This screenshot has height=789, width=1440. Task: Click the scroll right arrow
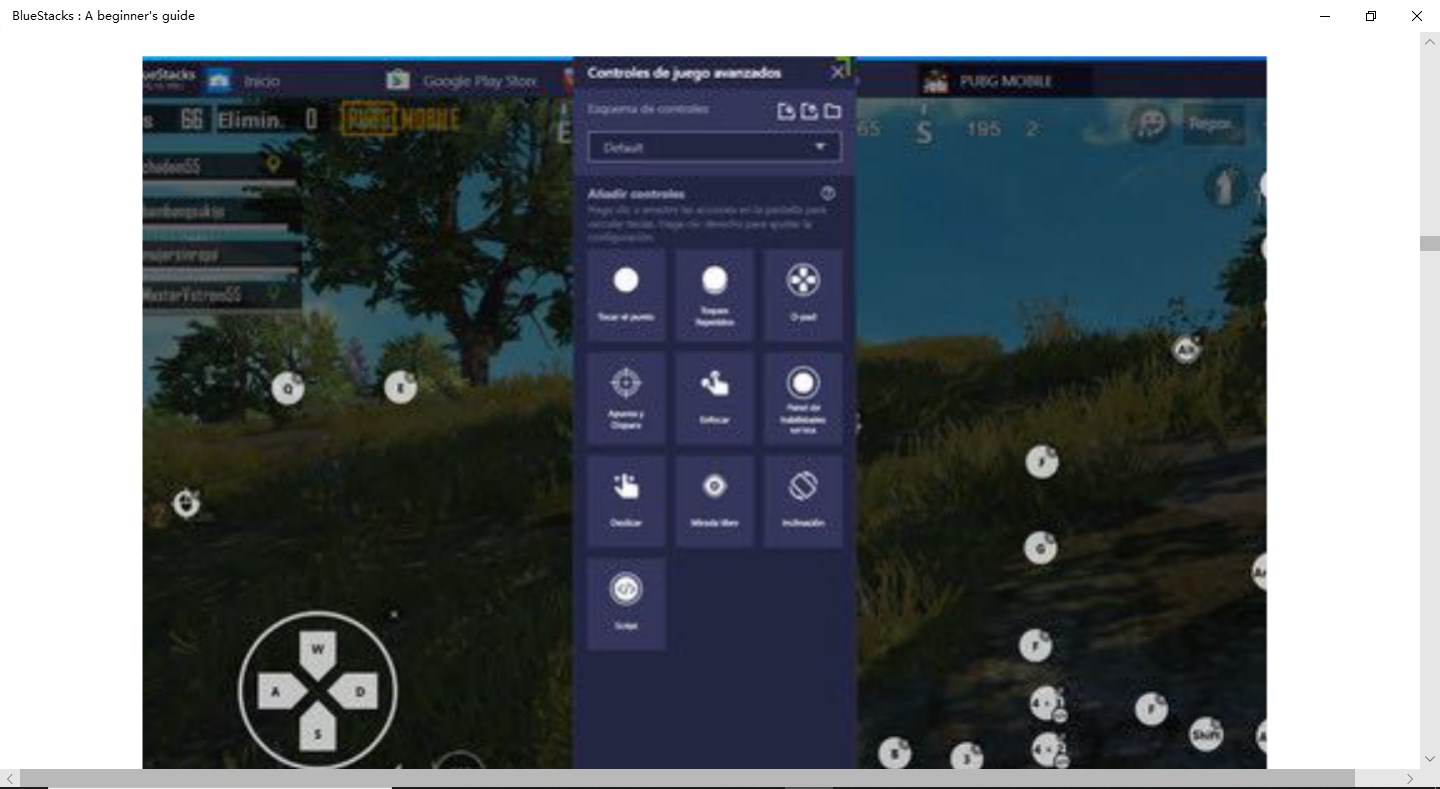(1411, 778)
